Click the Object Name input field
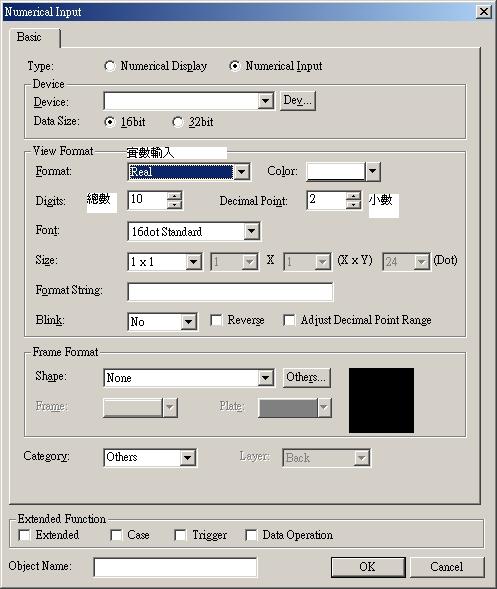This screenshot has height=589, width=497. coord(175,567)
